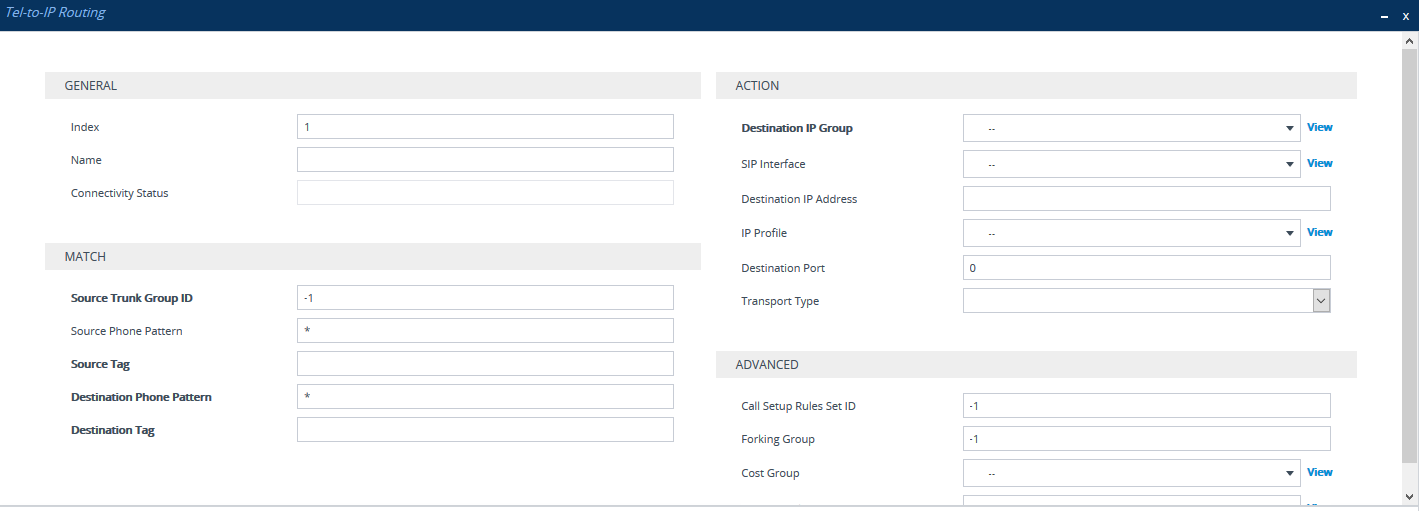Open the Destination IP Group dropdown

pos(1130,128)
